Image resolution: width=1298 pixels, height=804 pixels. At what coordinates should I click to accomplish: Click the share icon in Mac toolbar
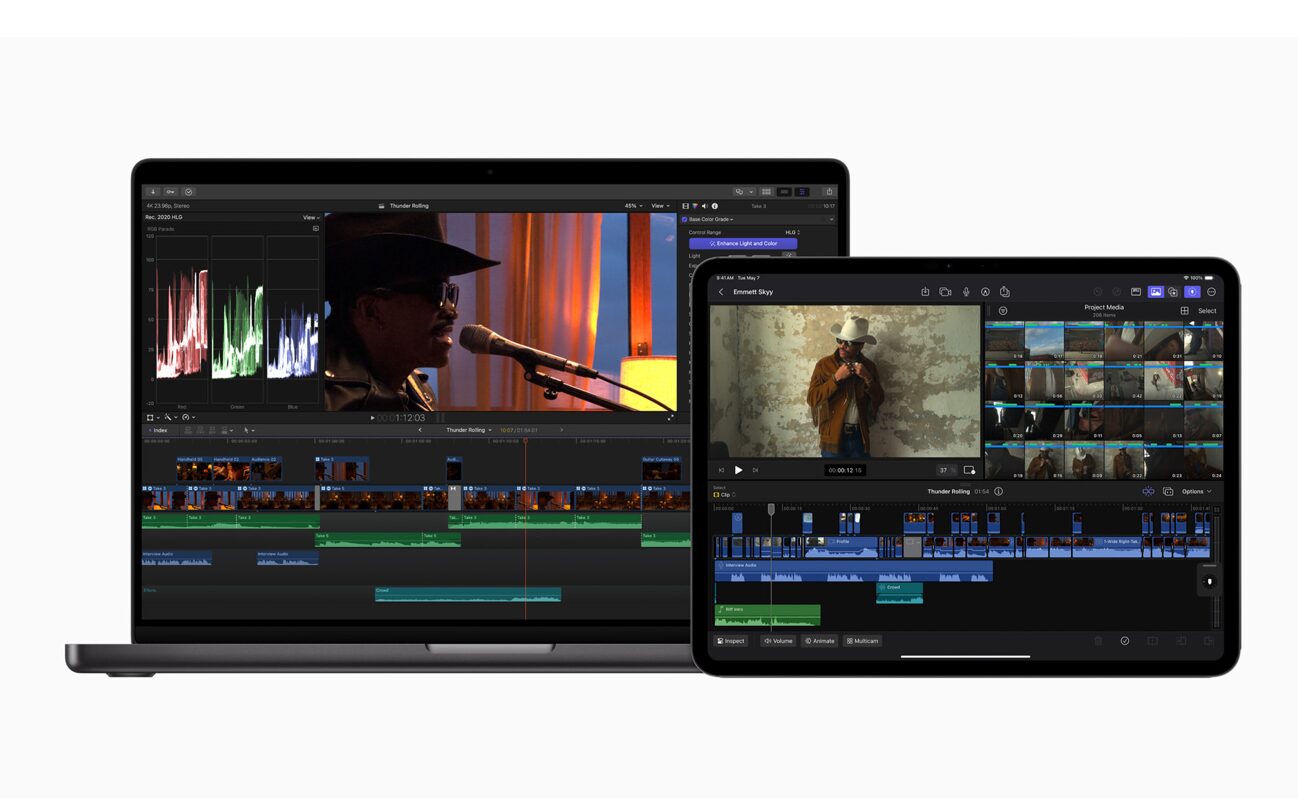(829, 191)
